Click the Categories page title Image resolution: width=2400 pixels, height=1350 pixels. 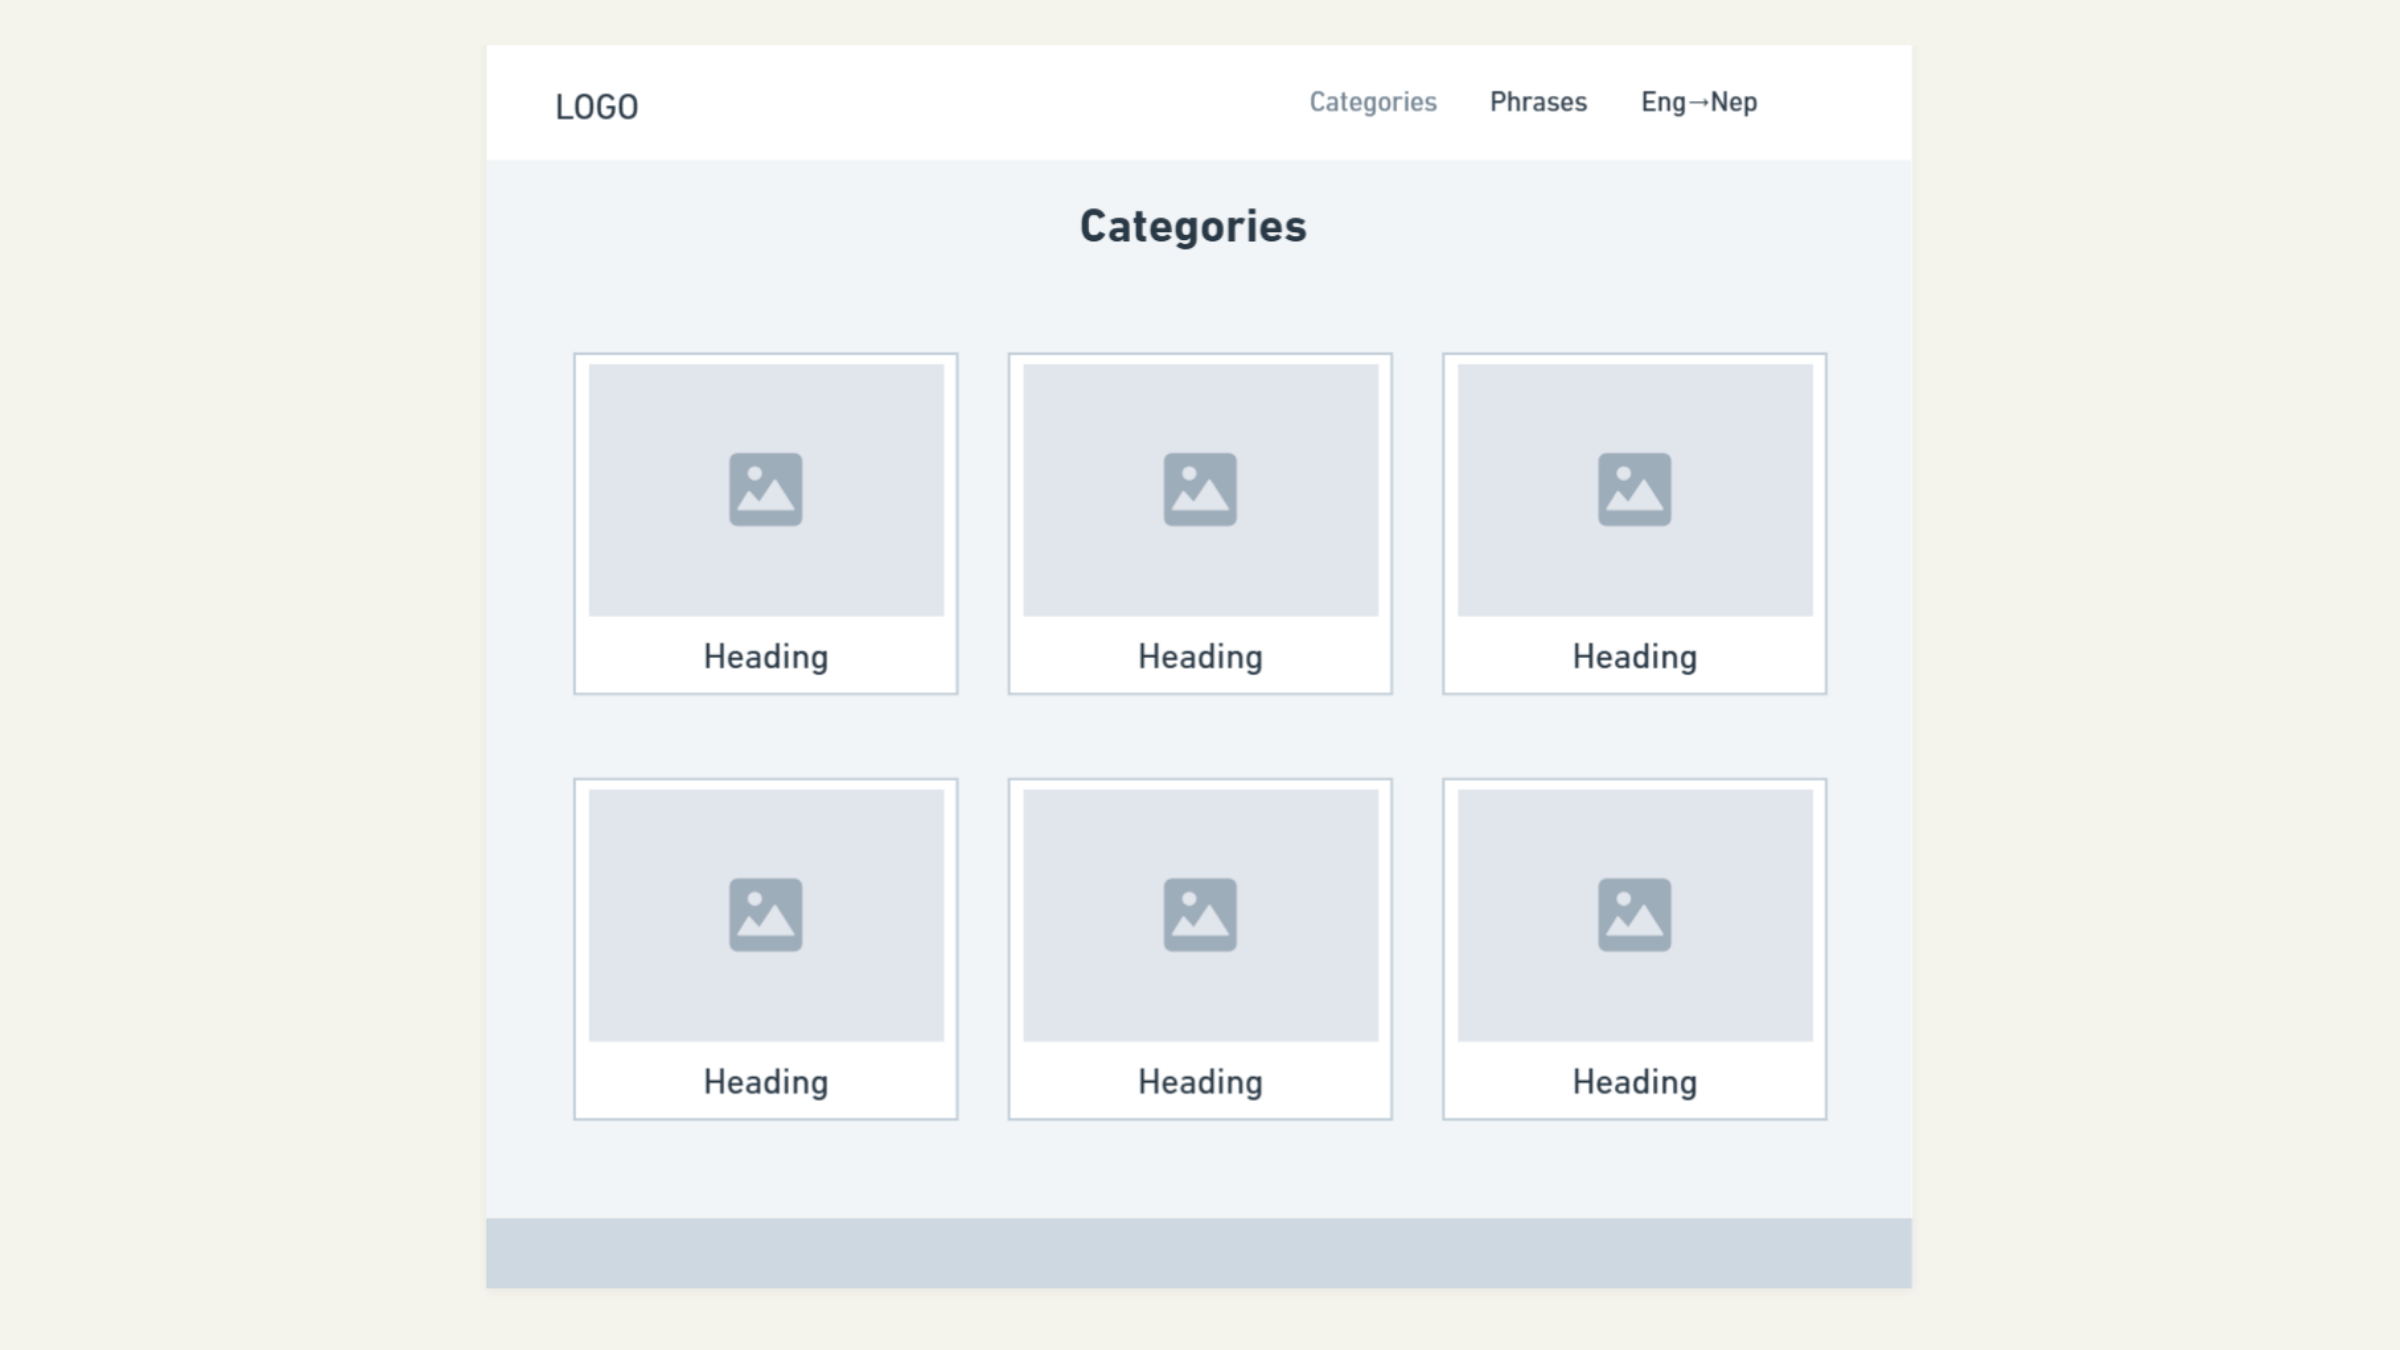click(x=1193, y=227)
